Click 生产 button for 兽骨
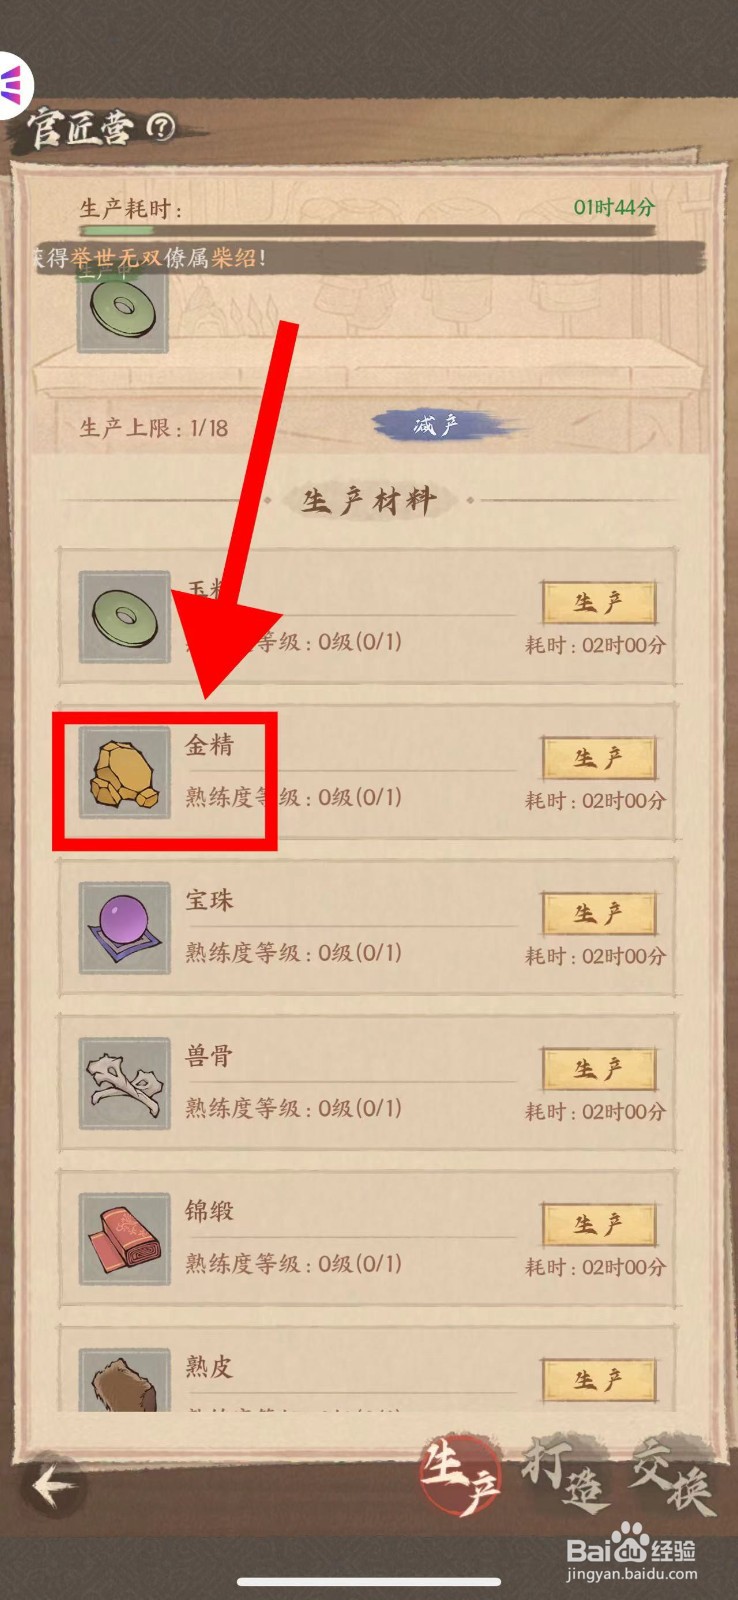This screenshot has width=738, height=1600. click(x=599, y=1069)
